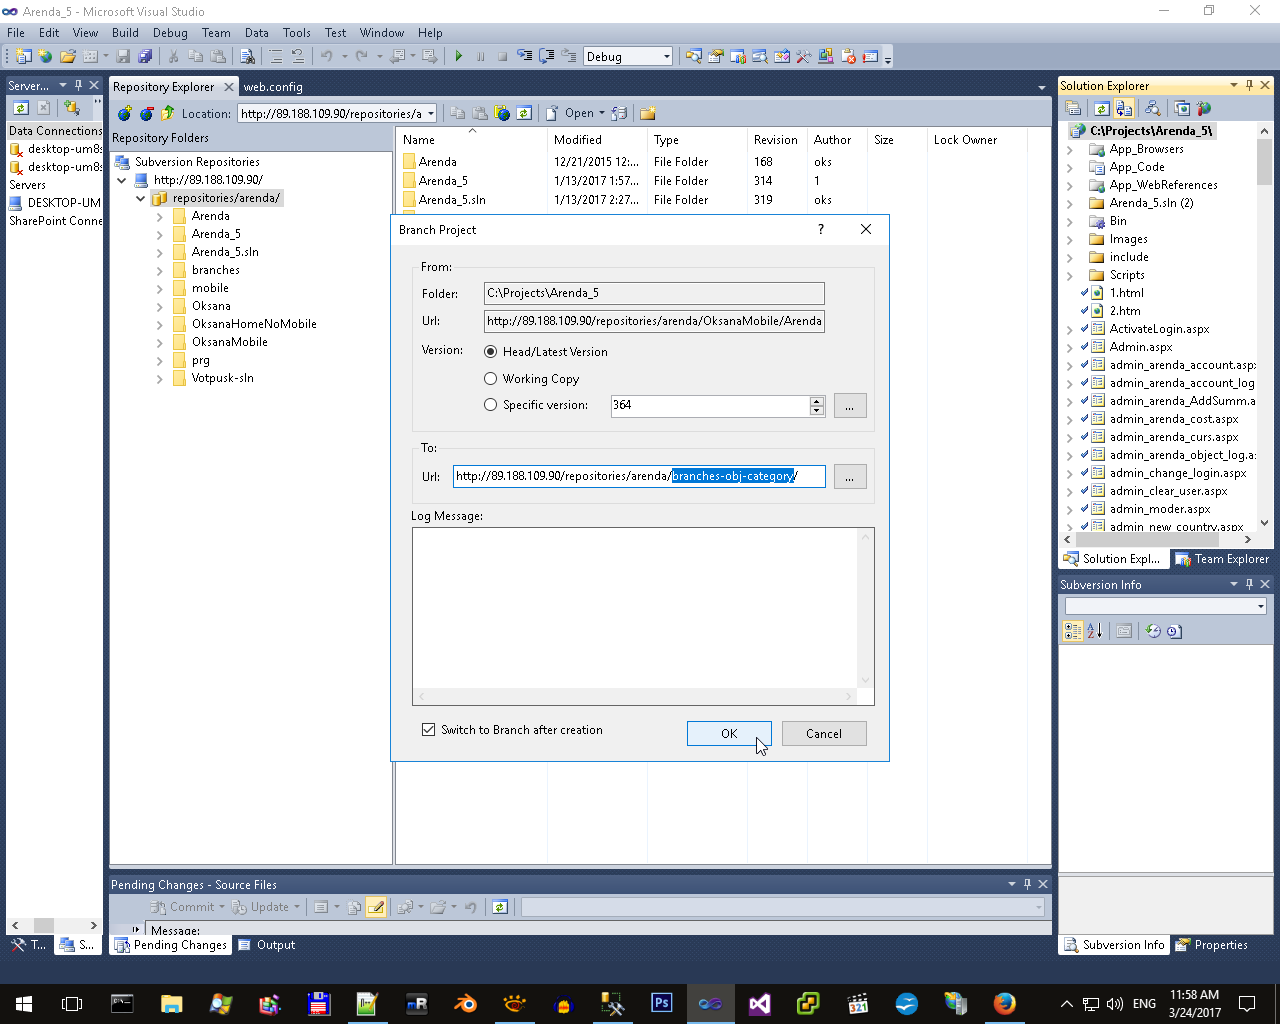Screen dimensions: 1280x1024
Task: Click the Open File toolbar icon
Action: coord(68,56)
